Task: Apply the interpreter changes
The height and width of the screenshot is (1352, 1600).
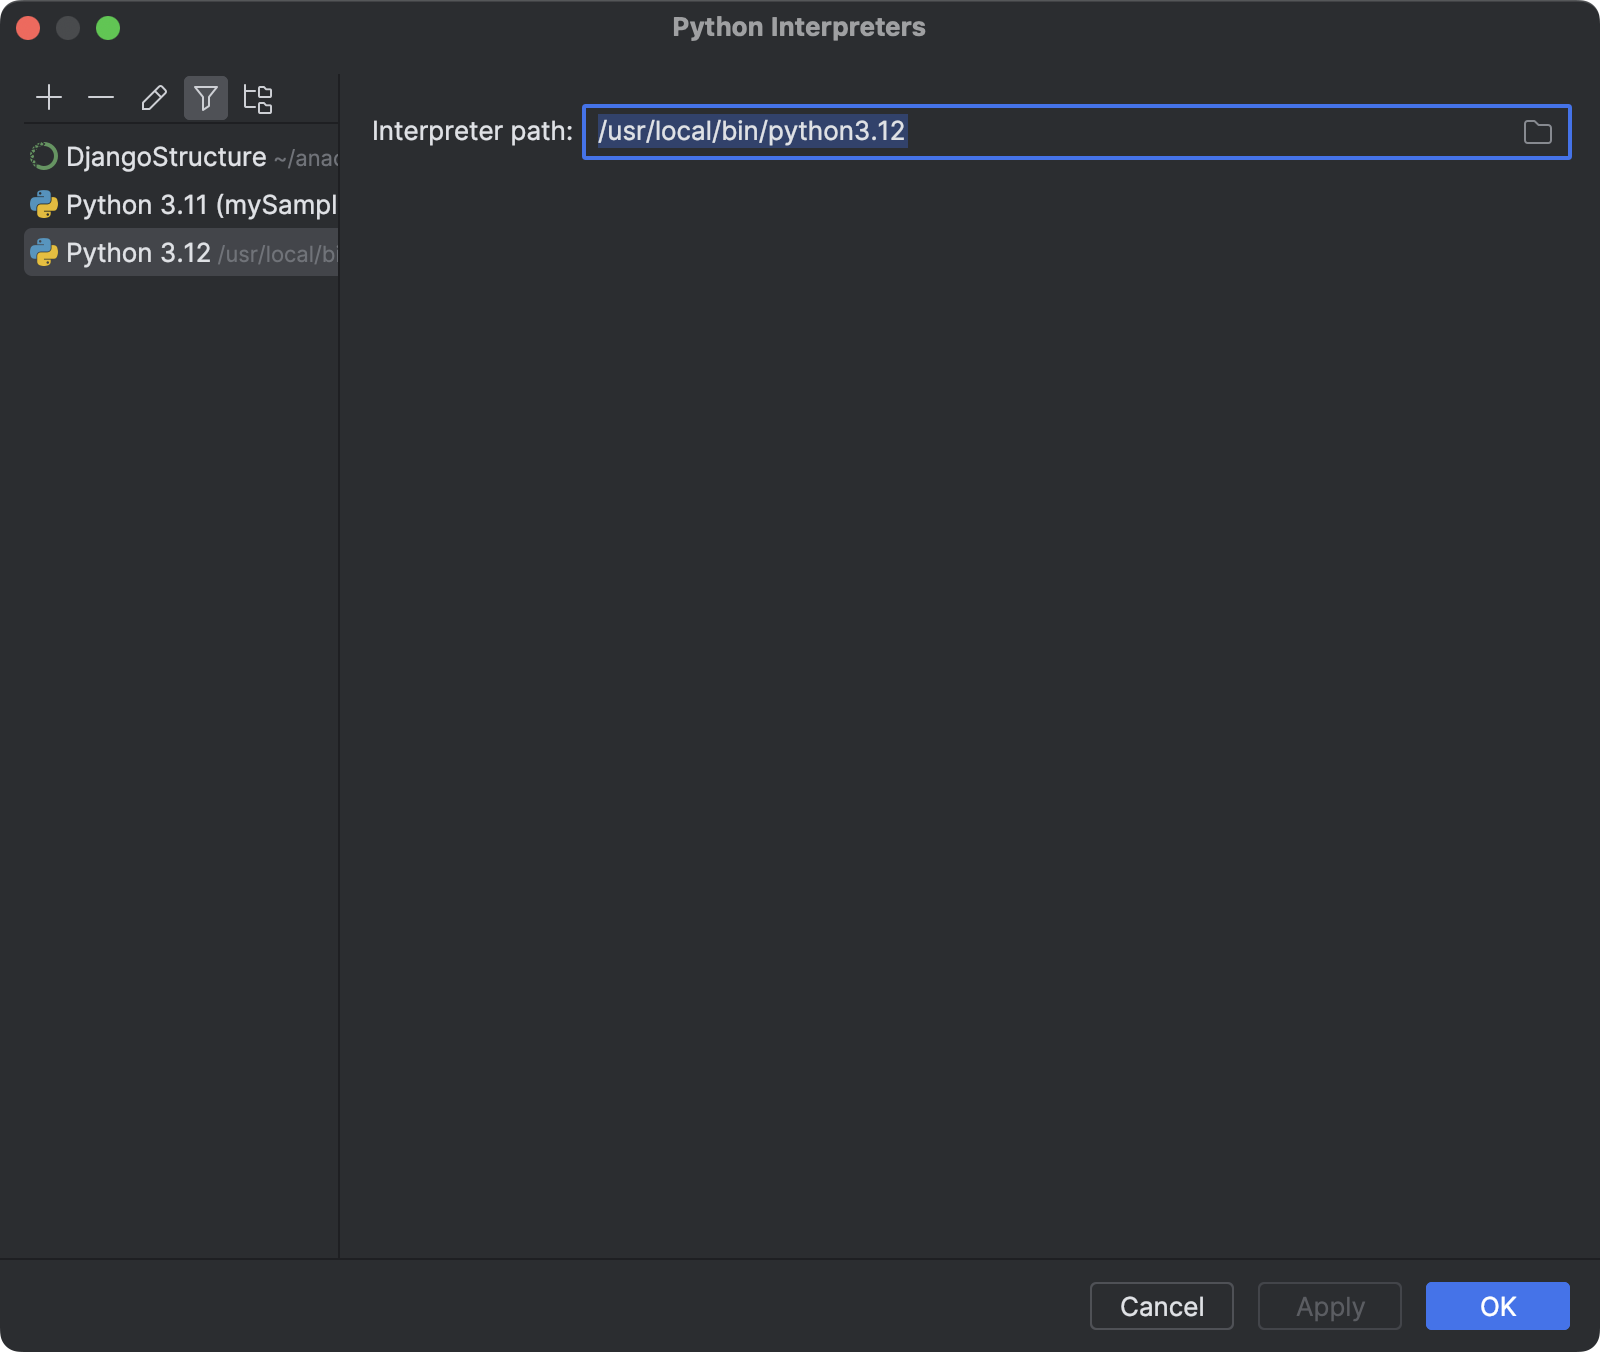Action: 1329,1306
